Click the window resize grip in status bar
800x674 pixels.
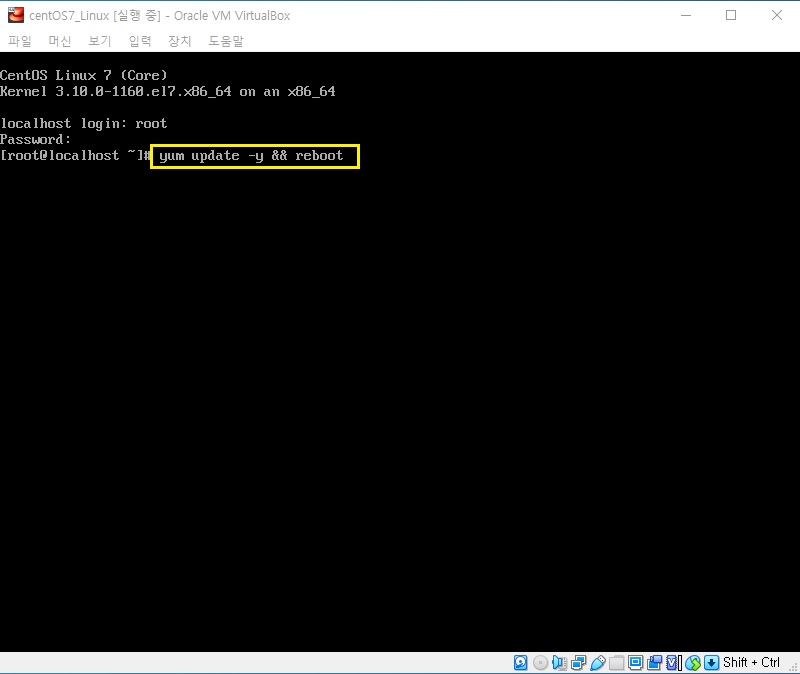pyautogui.click(x=793, y=667)
